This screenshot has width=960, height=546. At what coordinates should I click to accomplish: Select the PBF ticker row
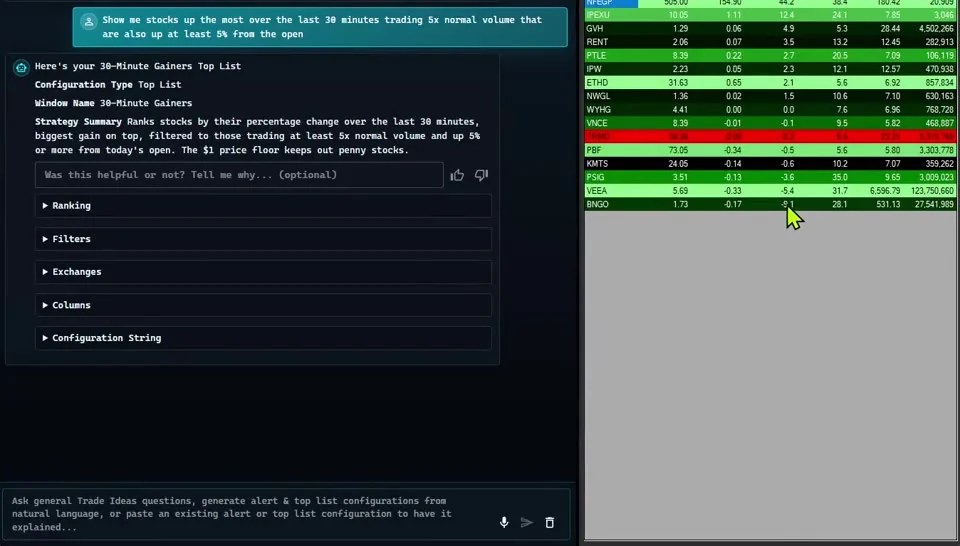(770, 150)
